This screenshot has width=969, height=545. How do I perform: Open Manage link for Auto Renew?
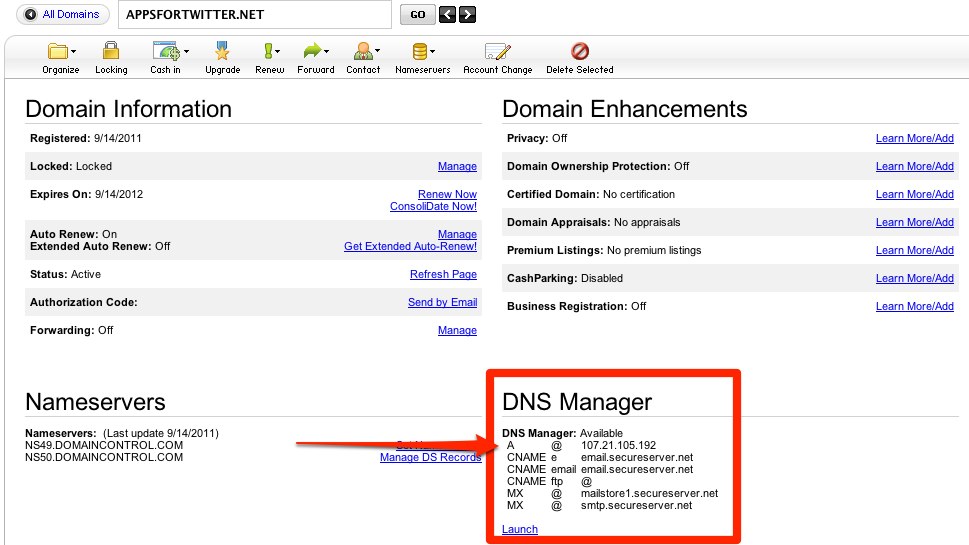457,234
